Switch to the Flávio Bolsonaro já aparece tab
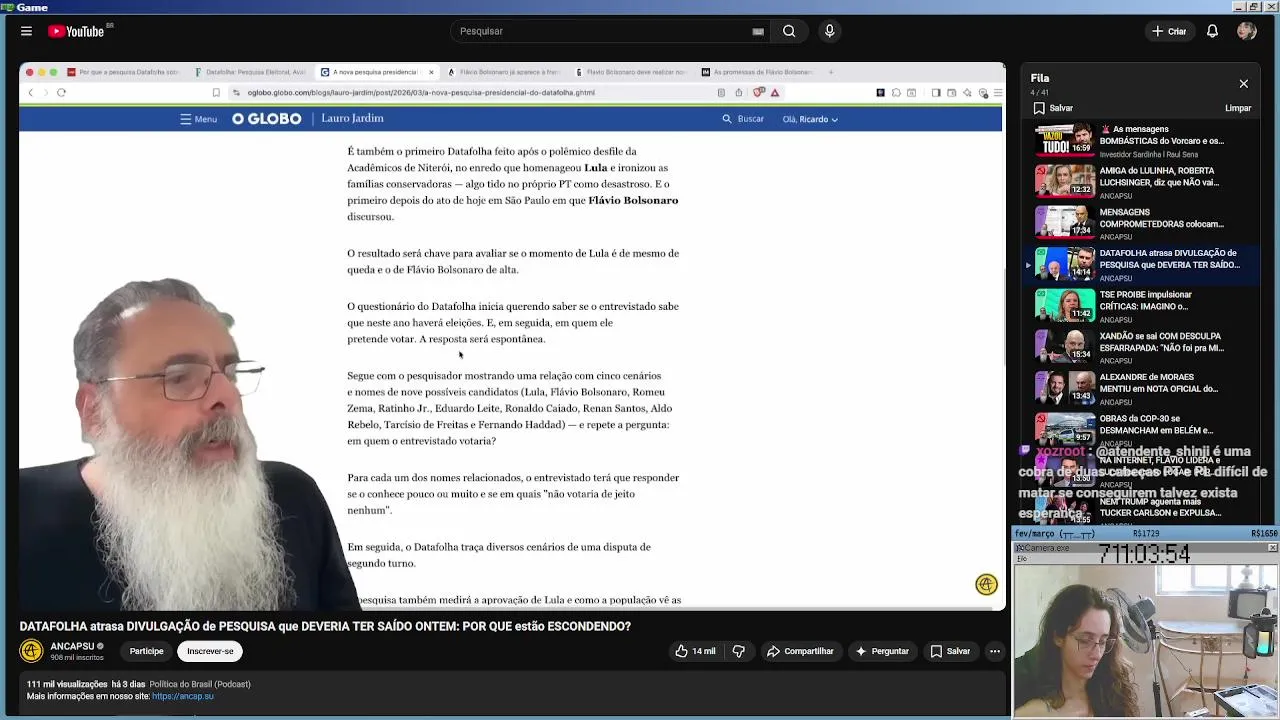 tap(504, 72)
